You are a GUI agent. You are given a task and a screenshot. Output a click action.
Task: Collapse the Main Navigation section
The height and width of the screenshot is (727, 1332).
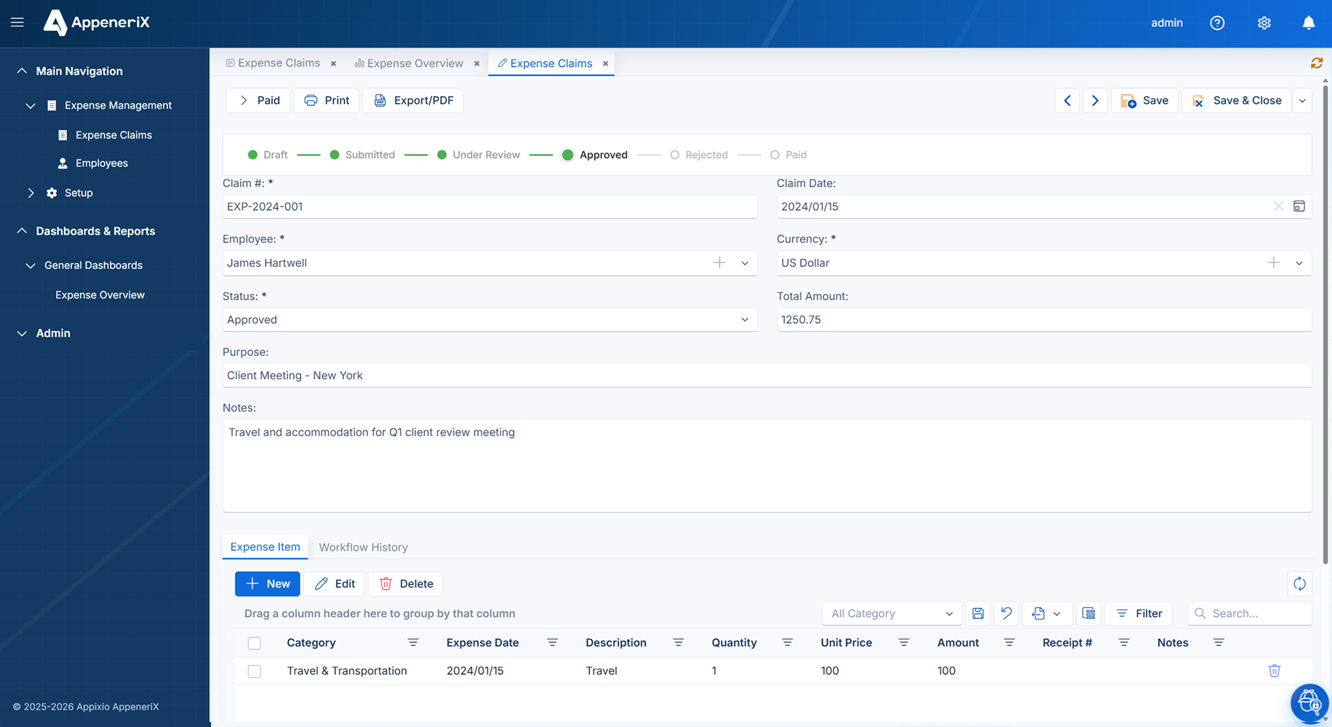coord(22,71)
